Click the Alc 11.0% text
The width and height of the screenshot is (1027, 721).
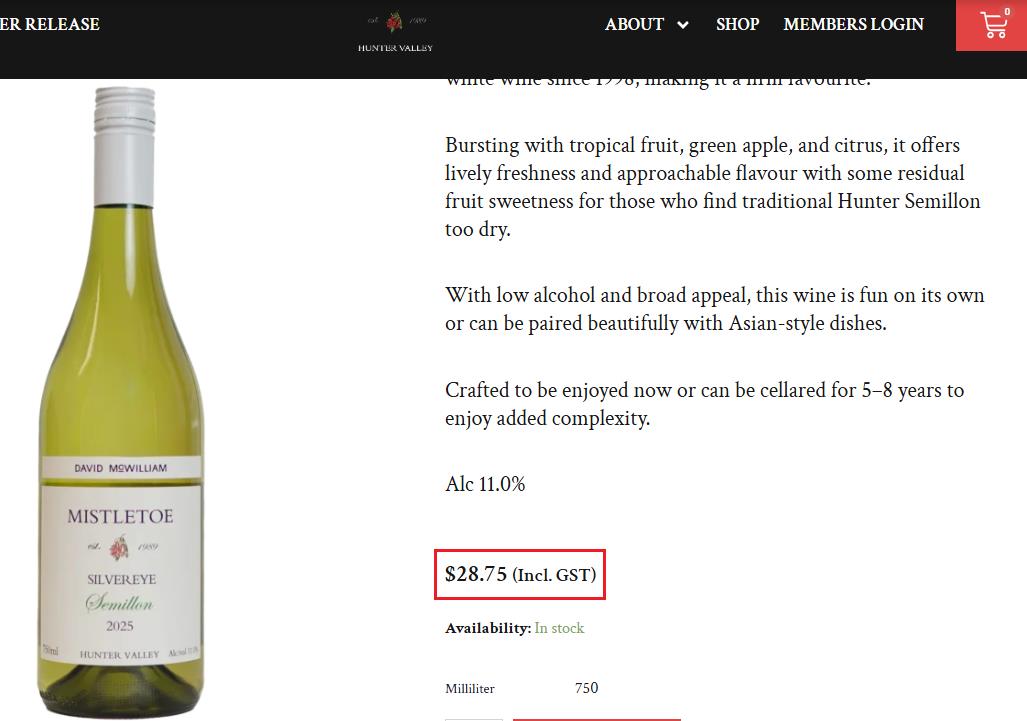coord(485,484)
